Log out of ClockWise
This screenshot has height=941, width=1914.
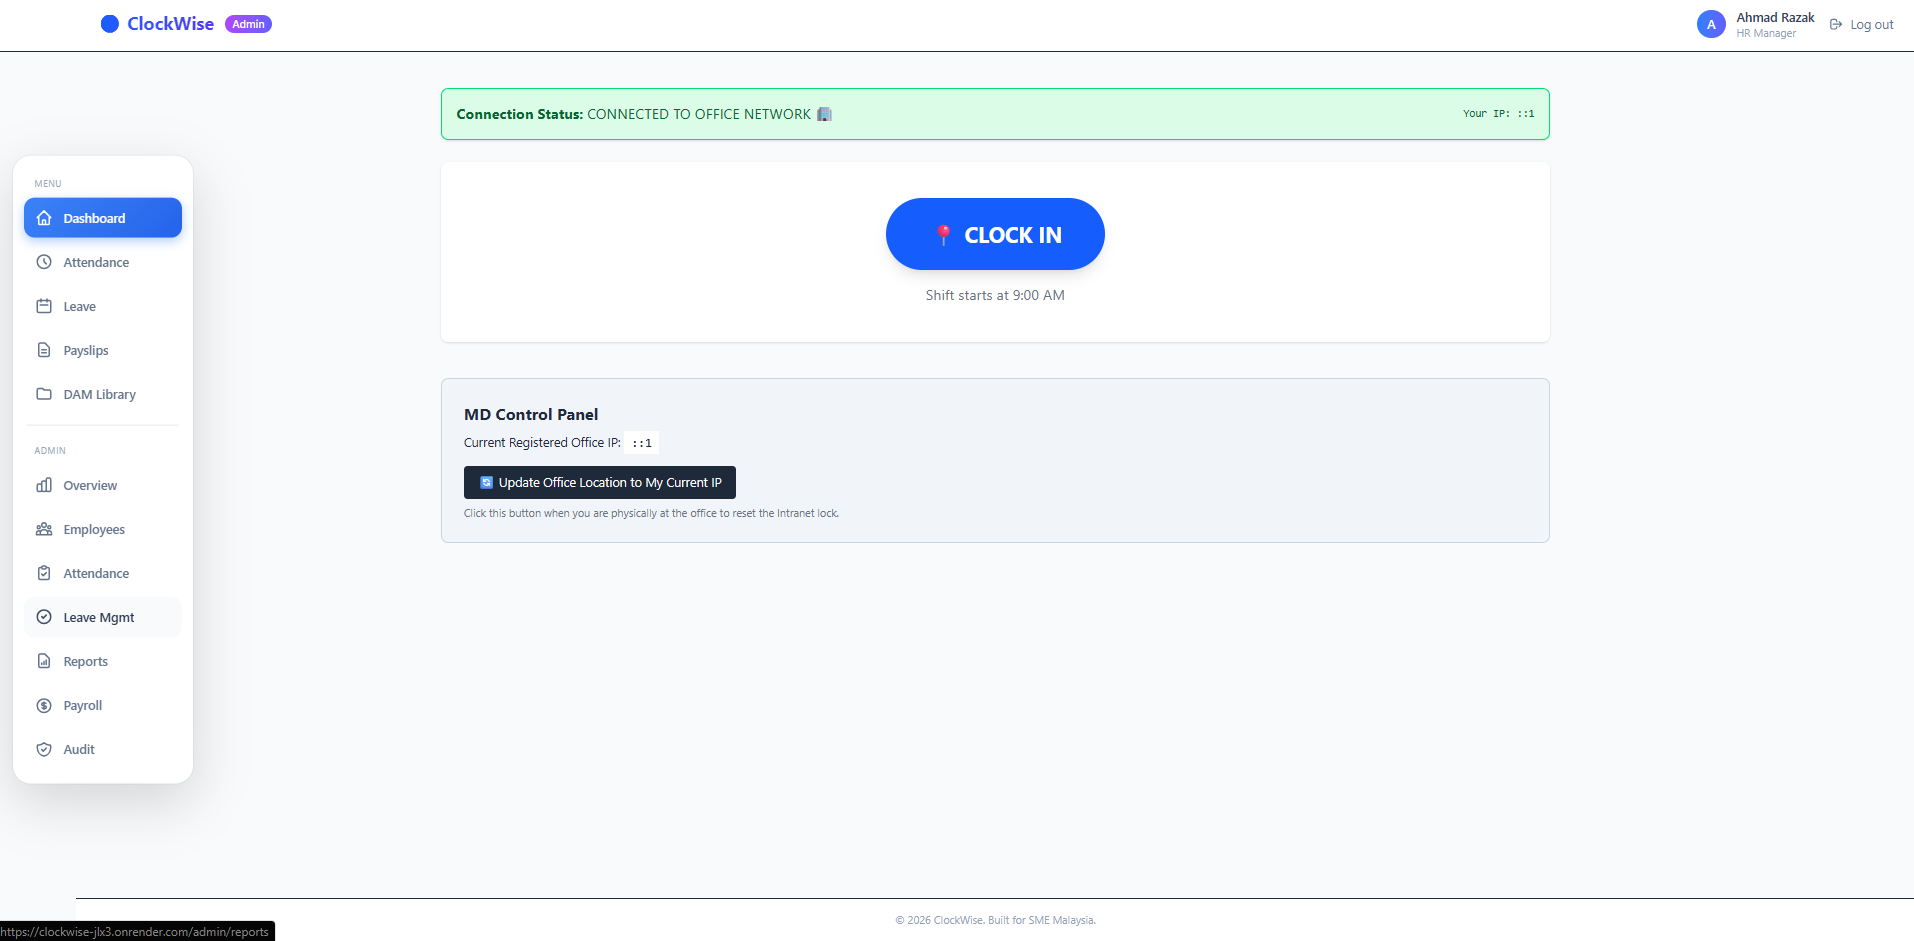coord(1861,25)
